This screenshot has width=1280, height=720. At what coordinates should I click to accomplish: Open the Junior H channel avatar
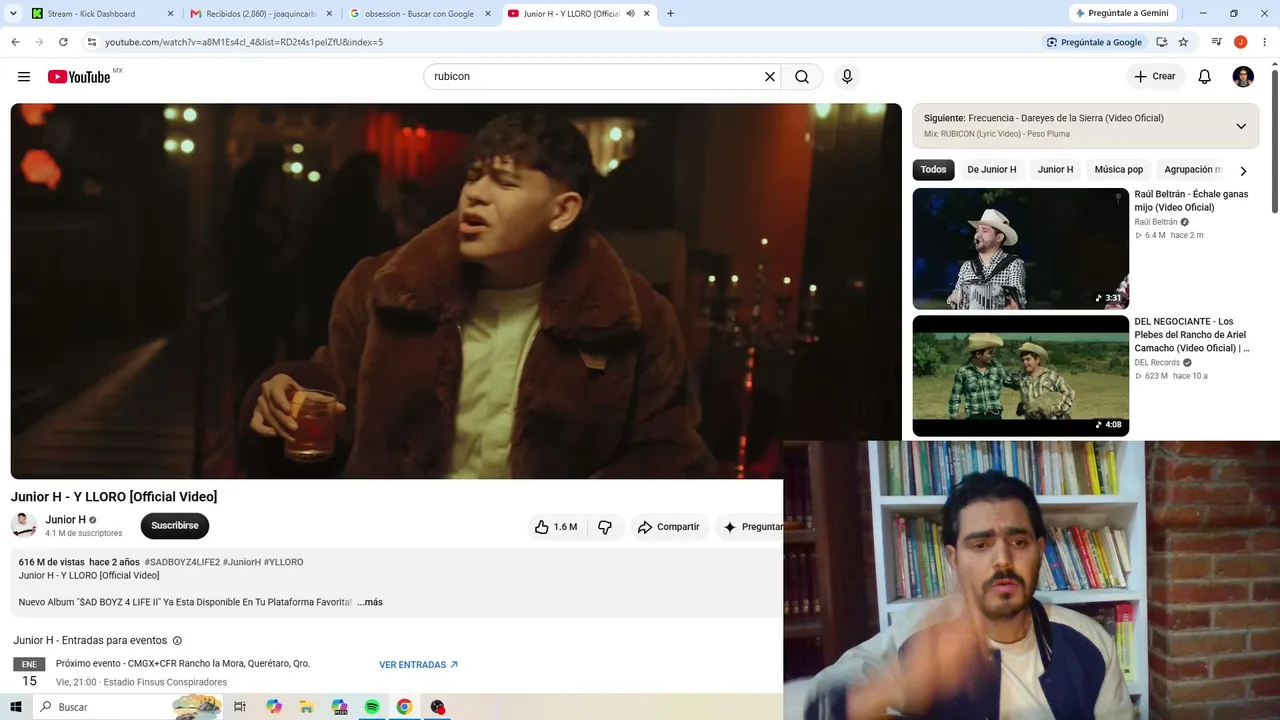(x=24, y=525)
